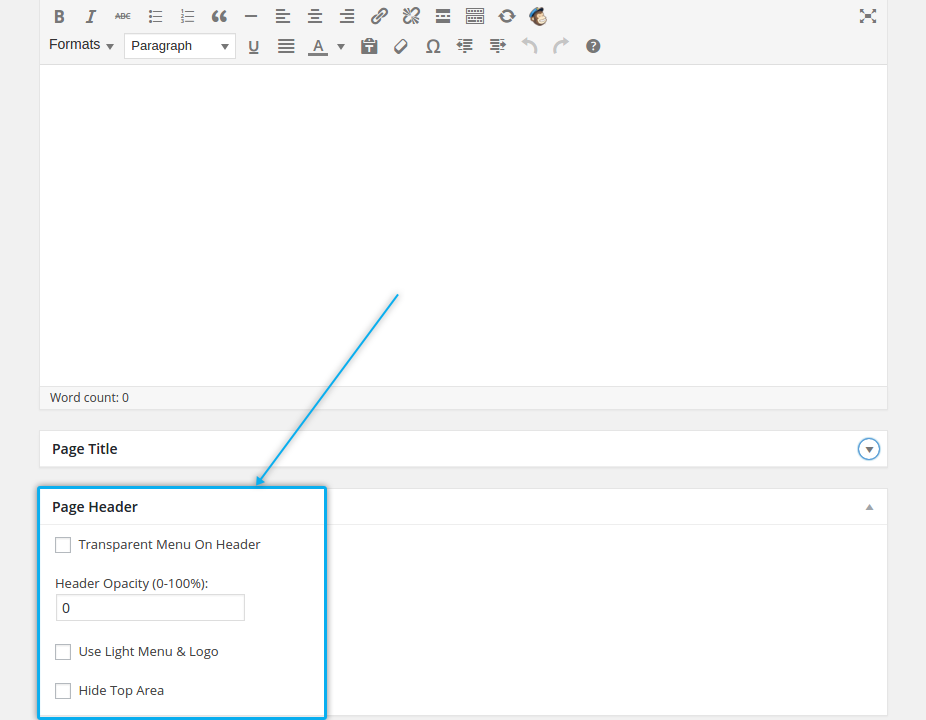Toggle fullscreen distraction-free writing mode
Image resolution: width=926 pixels, height=720 pixels.
(x=867, y=16)
